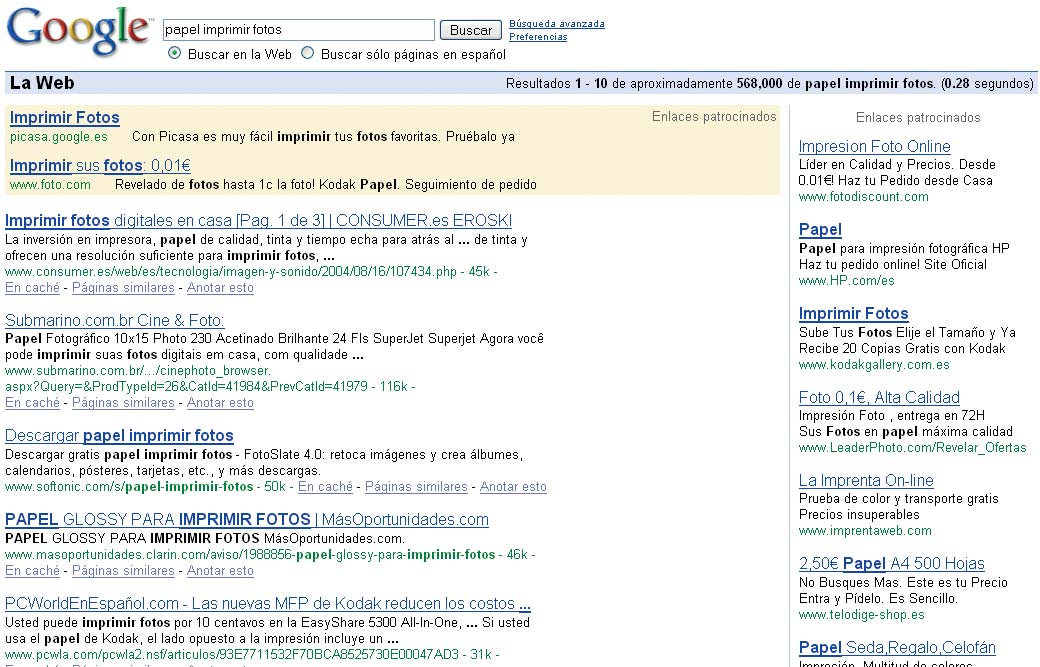Open the CONSUMER.es EROSKI result title
The image size is (1040, 667).
click(258, 220)
